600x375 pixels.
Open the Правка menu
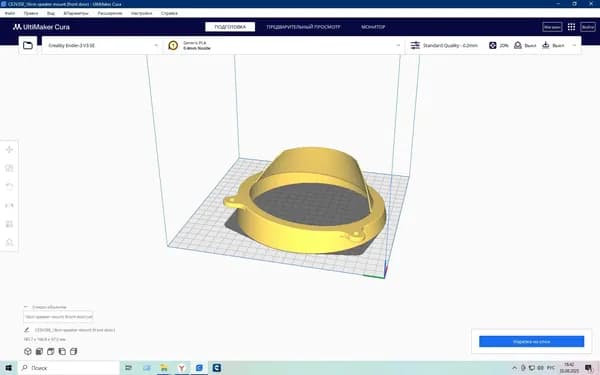point(31,13)
